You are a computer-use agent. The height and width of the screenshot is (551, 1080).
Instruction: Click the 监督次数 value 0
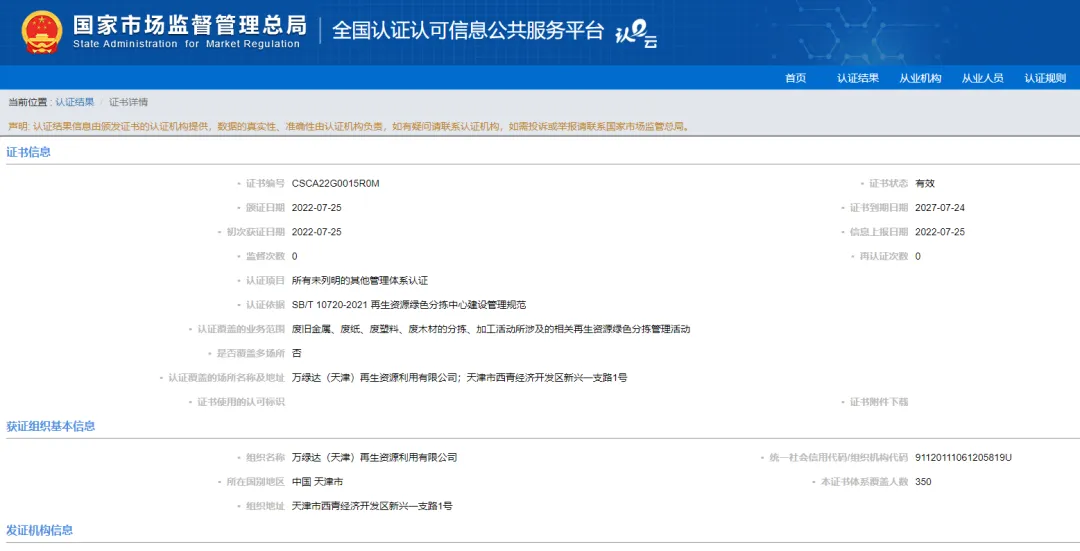(x=295, y=256)
